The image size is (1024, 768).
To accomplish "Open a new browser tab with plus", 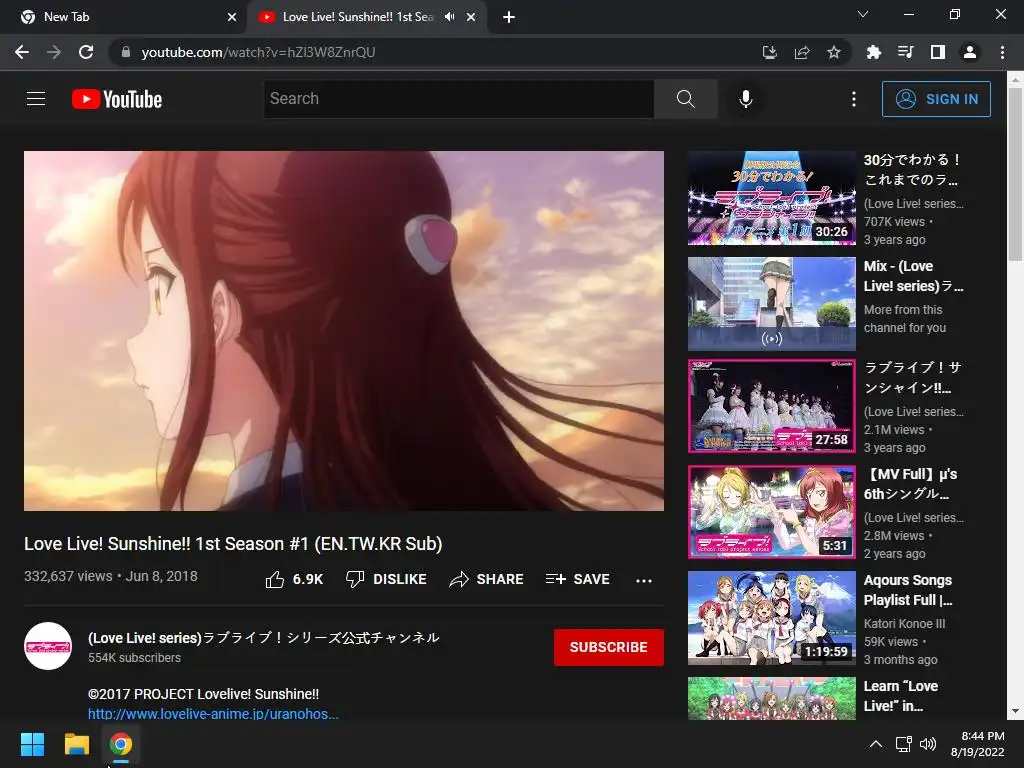I will [x=509, y=17].
